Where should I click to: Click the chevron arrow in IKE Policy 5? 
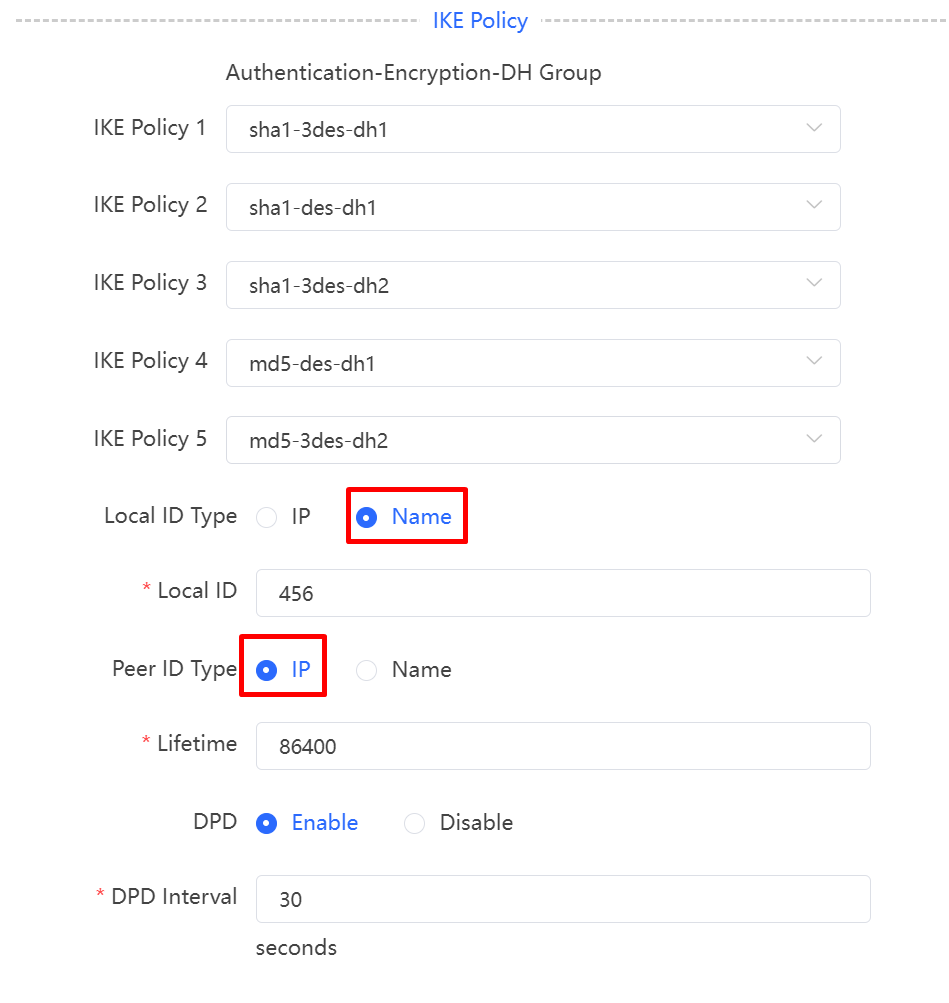[x=814, y=439]
